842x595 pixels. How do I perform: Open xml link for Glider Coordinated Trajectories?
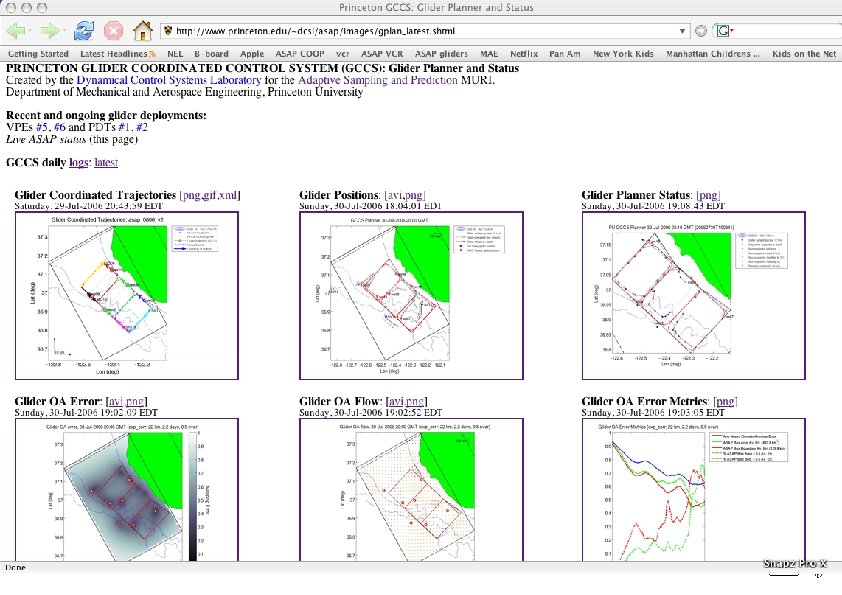pyautogui.click(x=228, y=195)
